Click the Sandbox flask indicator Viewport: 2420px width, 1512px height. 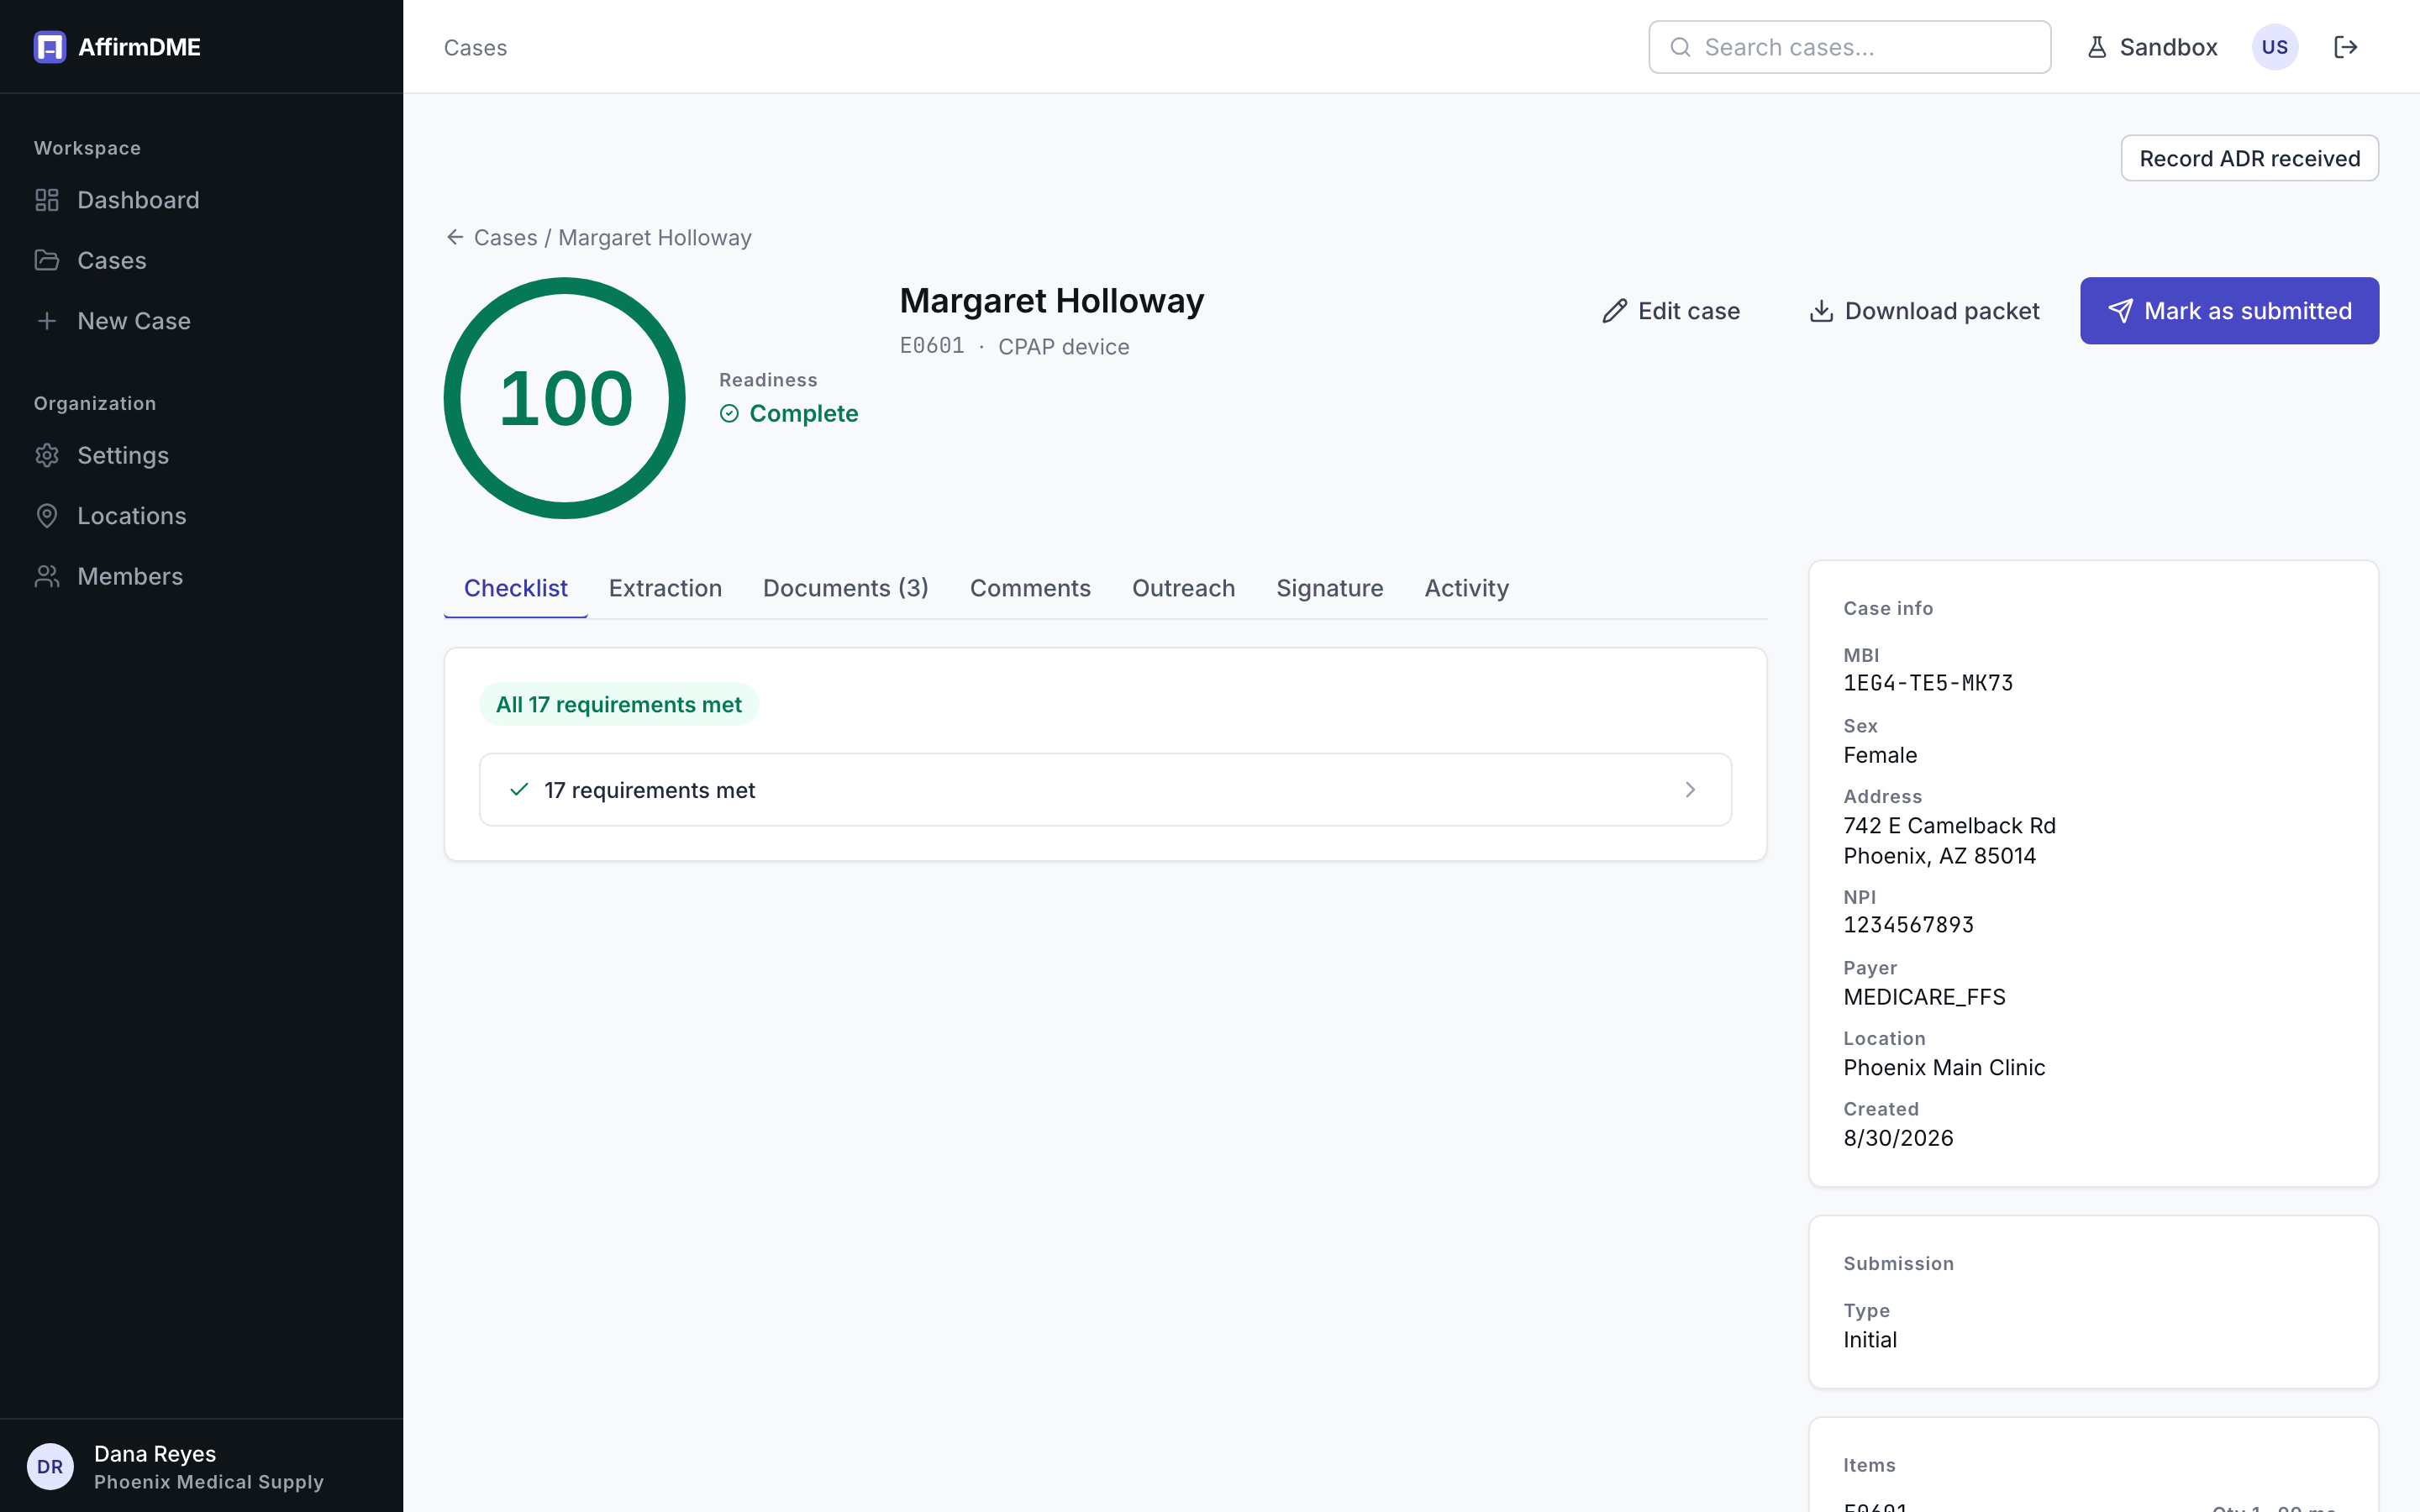(x=2152, y=47)
